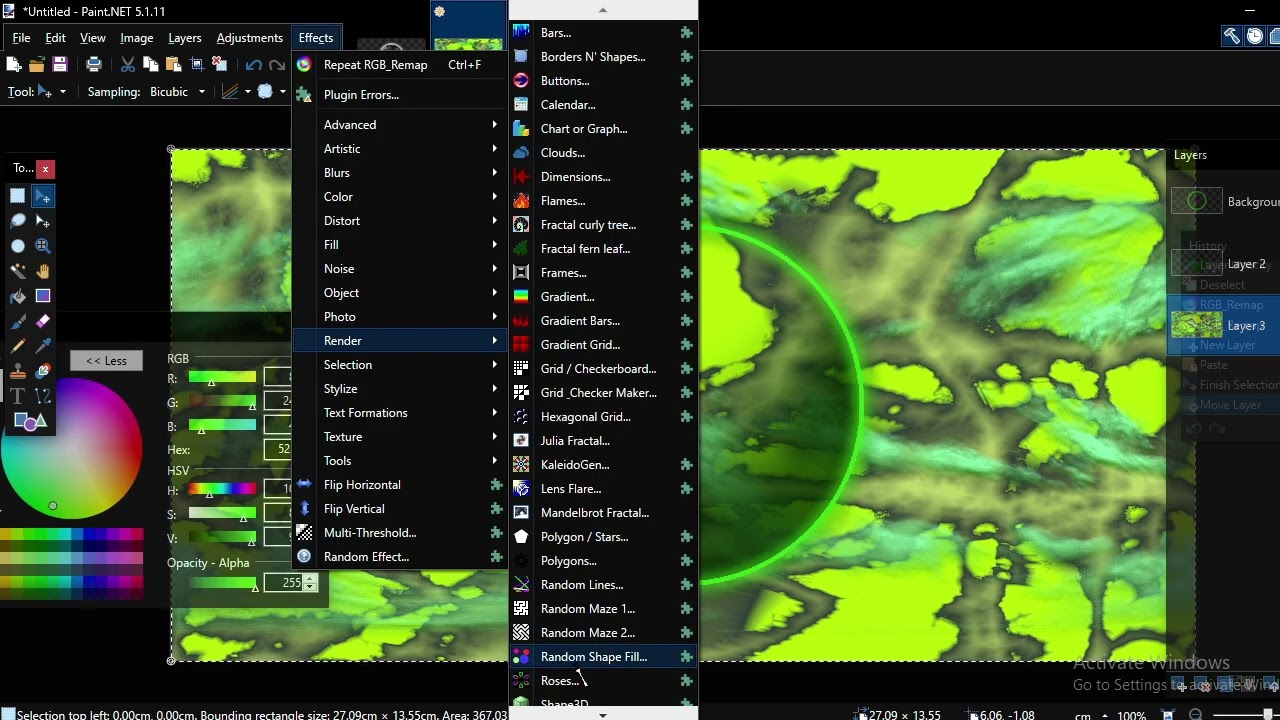Select the Background layer thumbnail
The width and height of the screenshot is (1280, 720).
(1197, 202)
